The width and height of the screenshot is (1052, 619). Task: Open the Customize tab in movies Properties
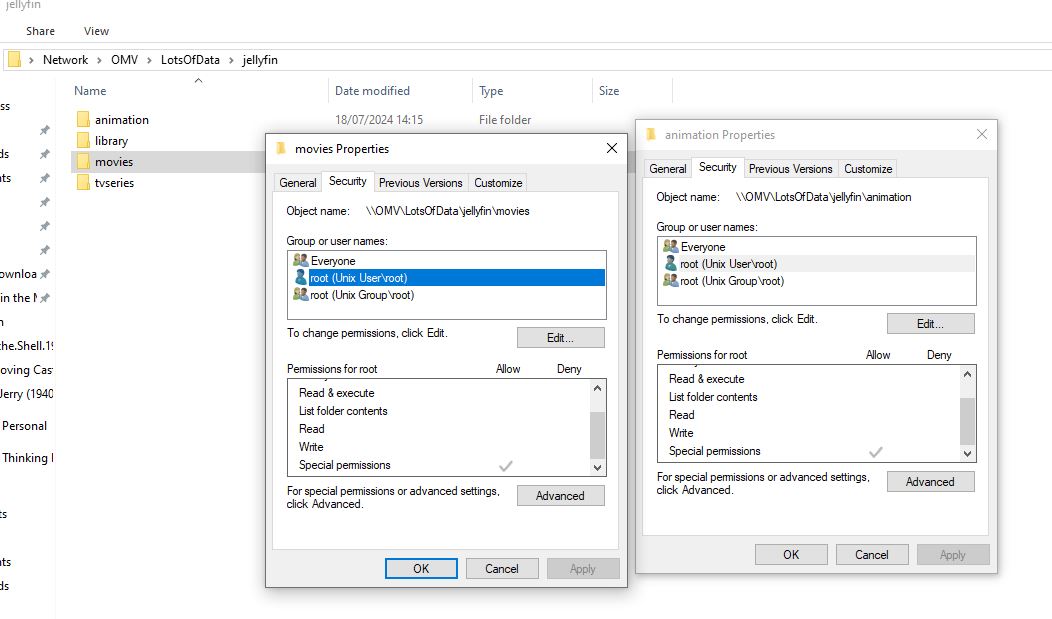click(498, 183)
